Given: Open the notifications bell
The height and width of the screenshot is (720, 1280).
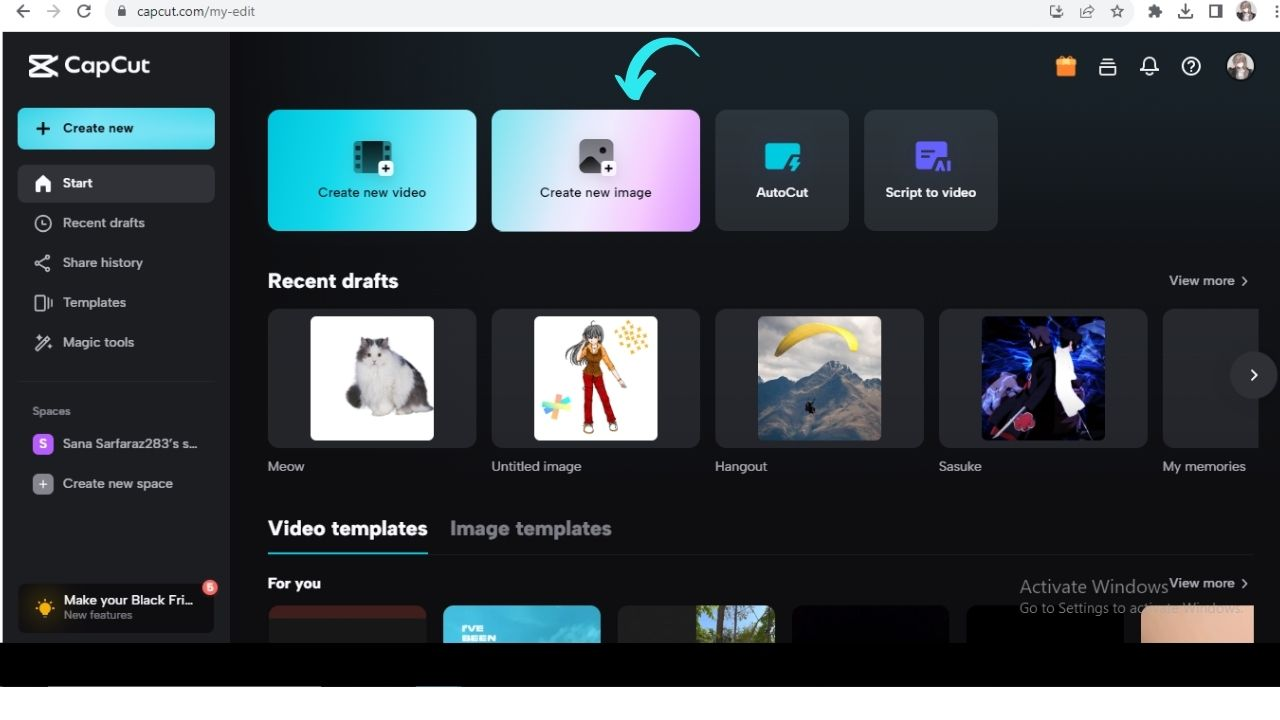Looking at the screenshot, I should pos(1150,66).
